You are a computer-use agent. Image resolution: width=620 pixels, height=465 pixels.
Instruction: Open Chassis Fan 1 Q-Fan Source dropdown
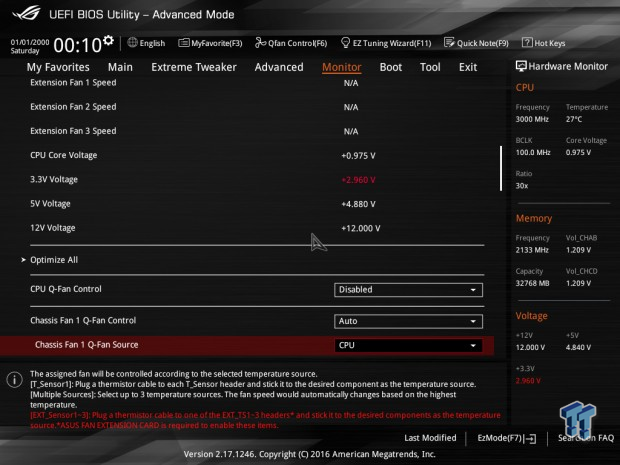pos(408,345)
